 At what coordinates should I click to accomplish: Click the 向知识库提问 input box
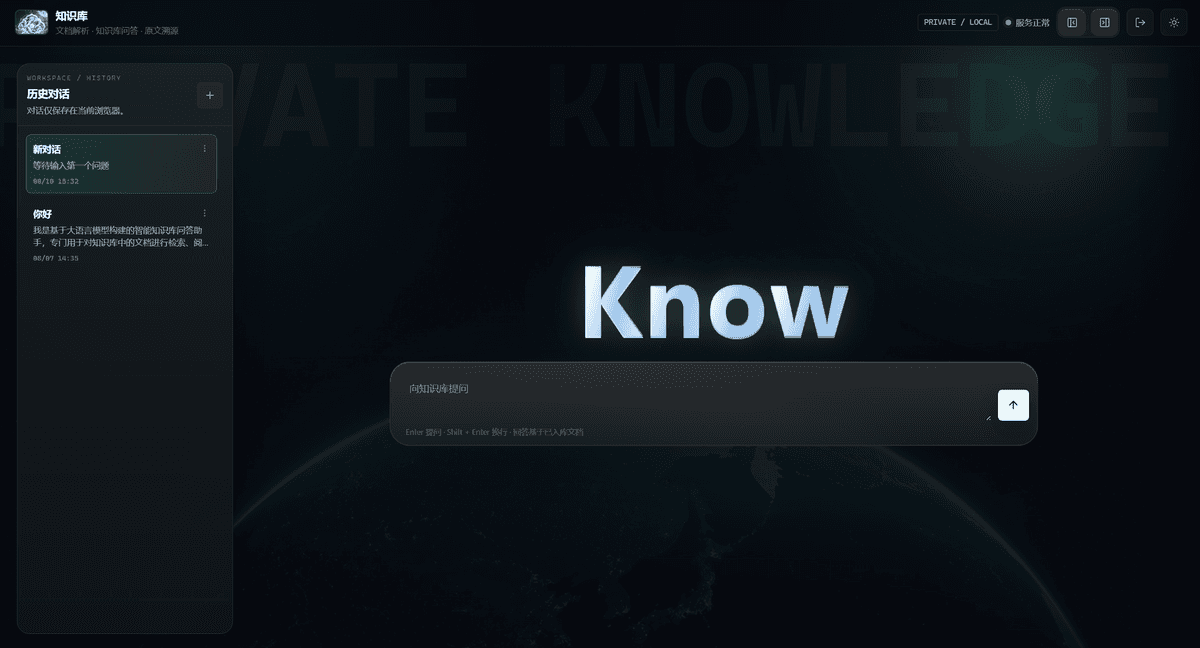[x=698, y=395]
